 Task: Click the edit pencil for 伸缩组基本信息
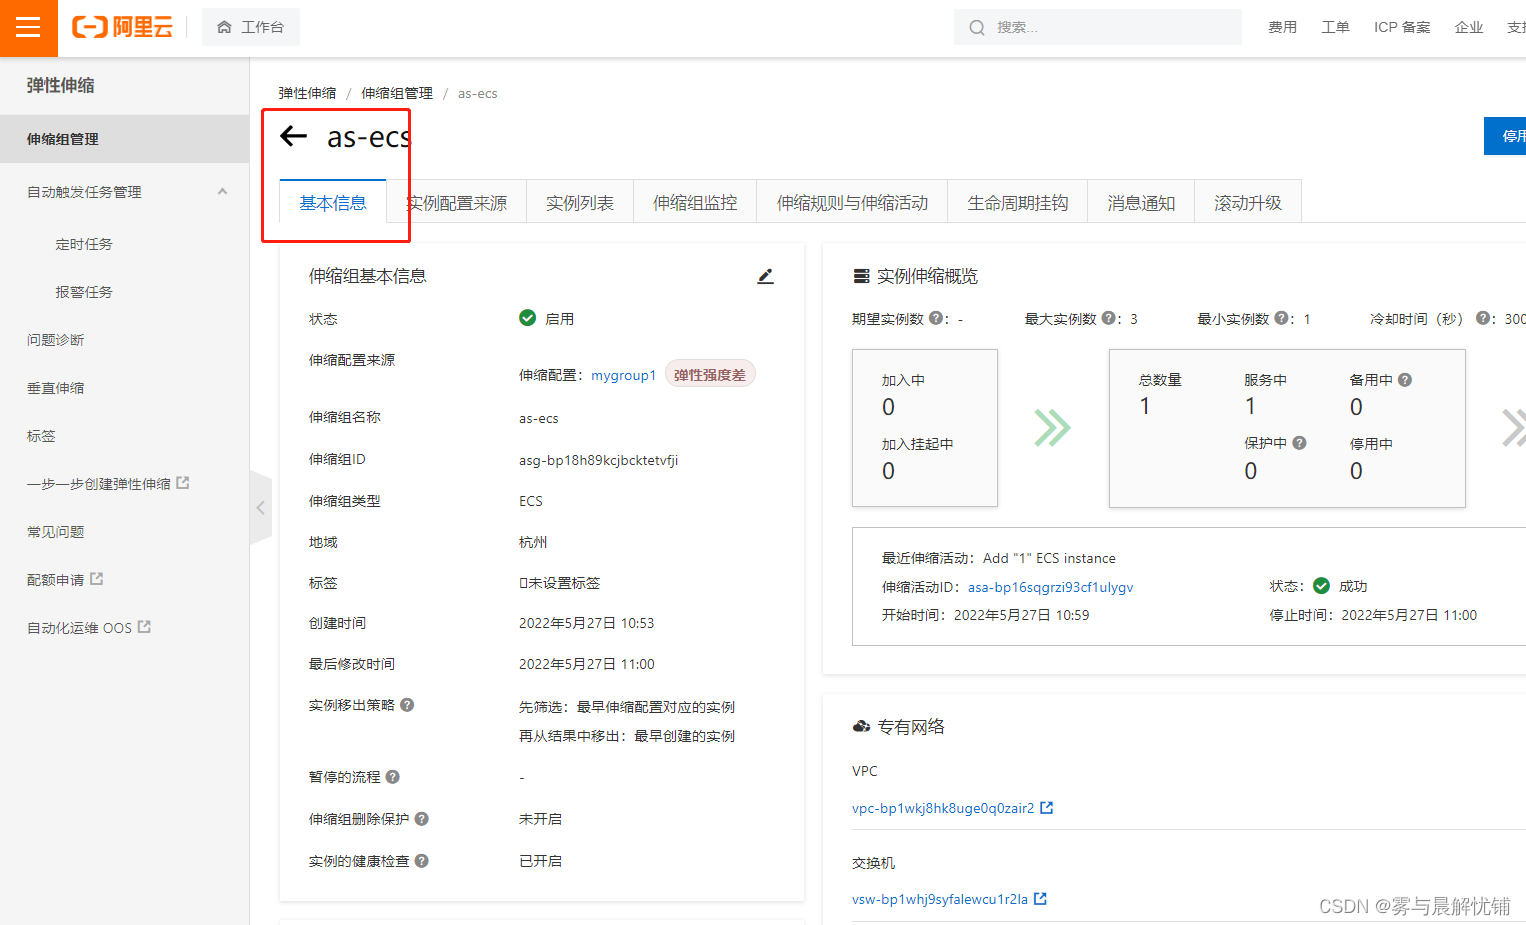coord(765,276)
